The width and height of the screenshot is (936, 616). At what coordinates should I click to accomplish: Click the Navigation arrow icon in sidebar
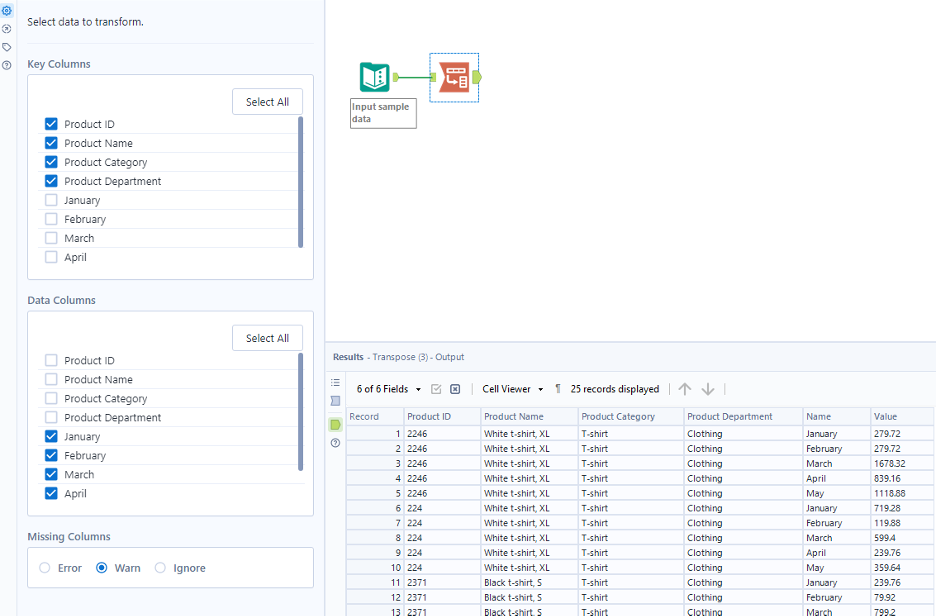[x=7, y=28]
